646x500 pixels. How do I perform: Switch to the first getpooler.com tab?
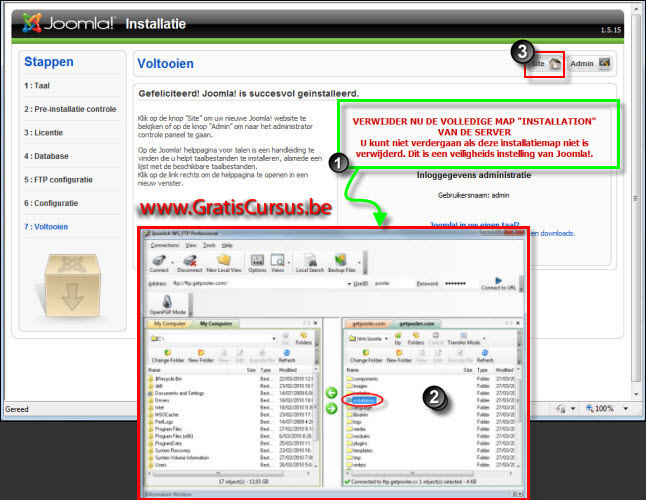pyautogui.click(x=369, y=324)
